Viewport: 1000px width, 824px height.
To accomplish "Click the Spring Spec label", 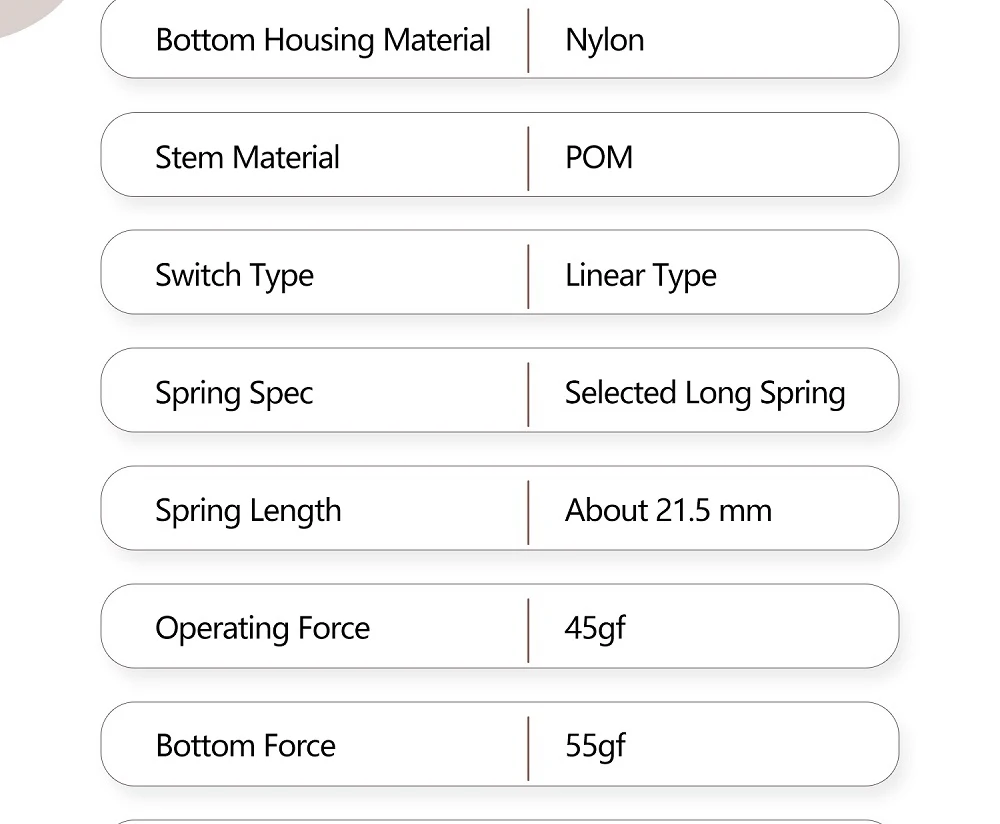I will 234,393.
